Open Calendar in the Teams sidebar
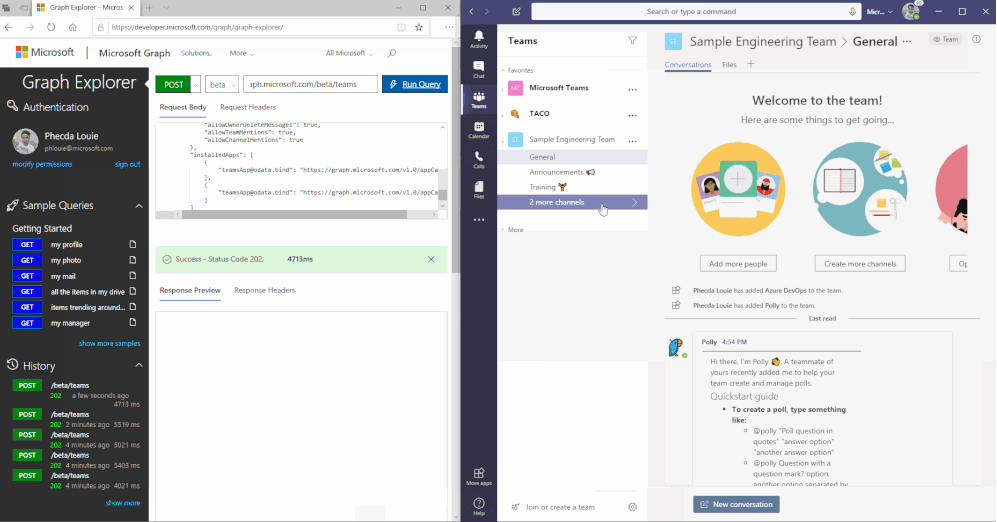Image resolution: width=997 pixels, height=522 pixels. [x=479, y=129]
